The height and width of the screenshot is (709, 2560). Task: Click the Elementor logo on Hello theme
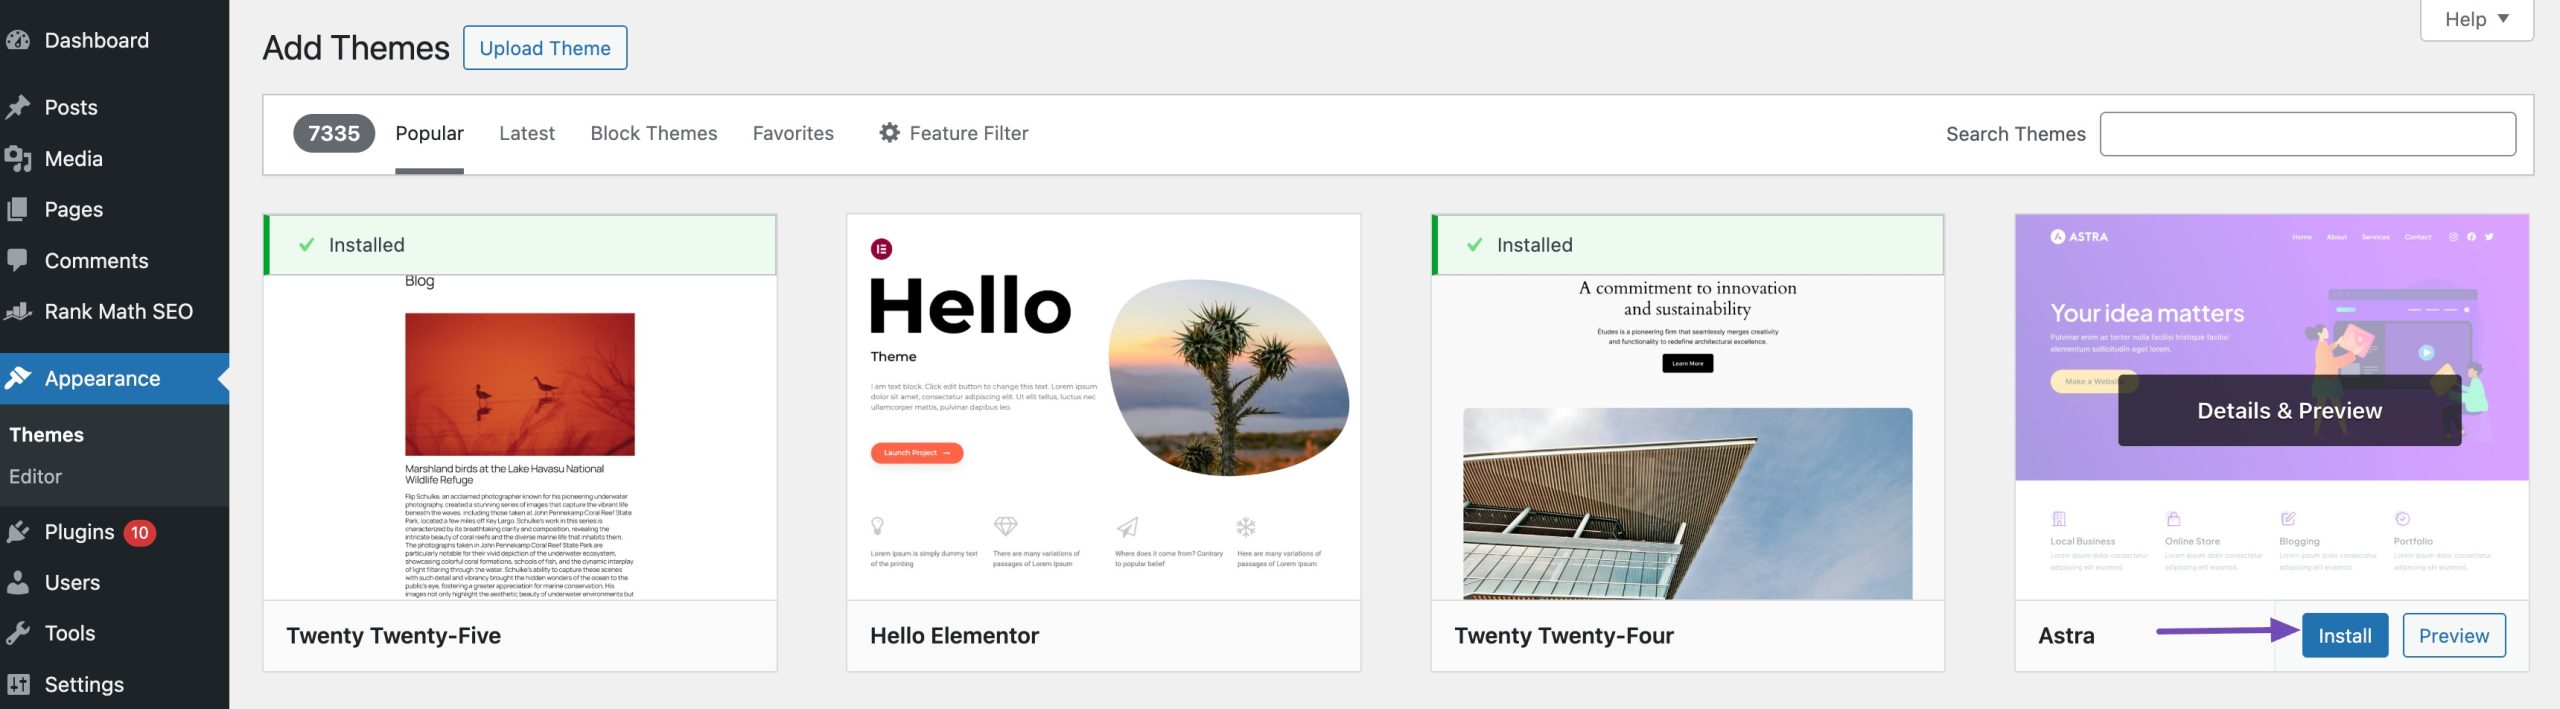881,248
